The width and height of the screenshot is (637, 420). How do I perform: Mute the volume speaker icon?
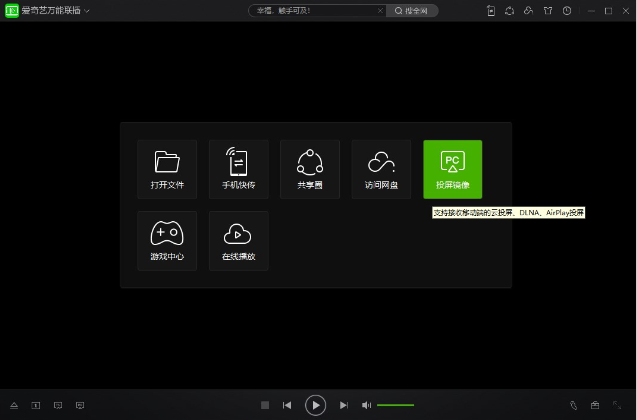[x=366, y=405]
